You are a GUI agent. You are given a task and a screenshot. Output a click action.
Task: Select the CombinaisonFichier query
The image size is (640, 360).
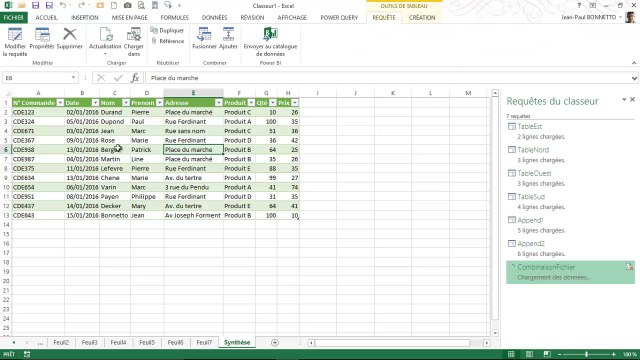tap(571, 272)
